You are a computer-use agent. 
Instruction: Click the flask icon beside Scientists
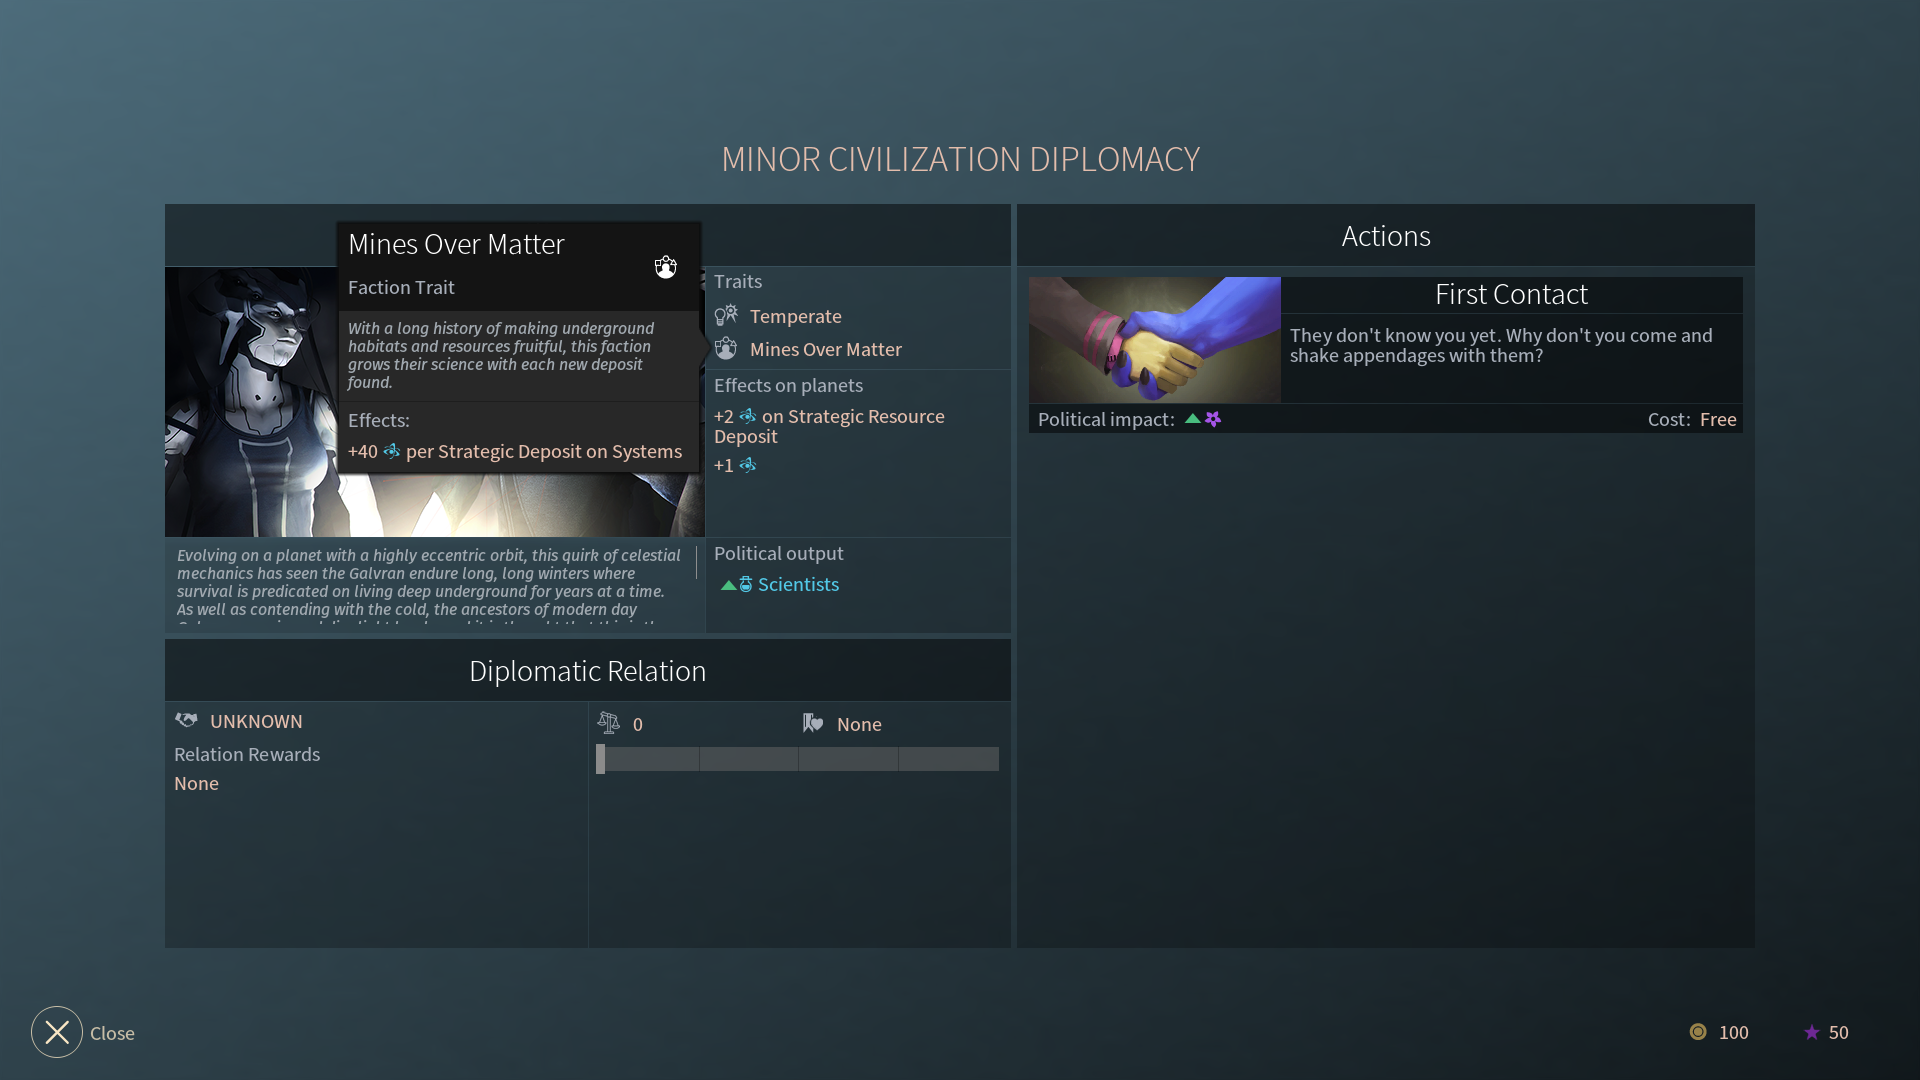click(x=745, y=584)
